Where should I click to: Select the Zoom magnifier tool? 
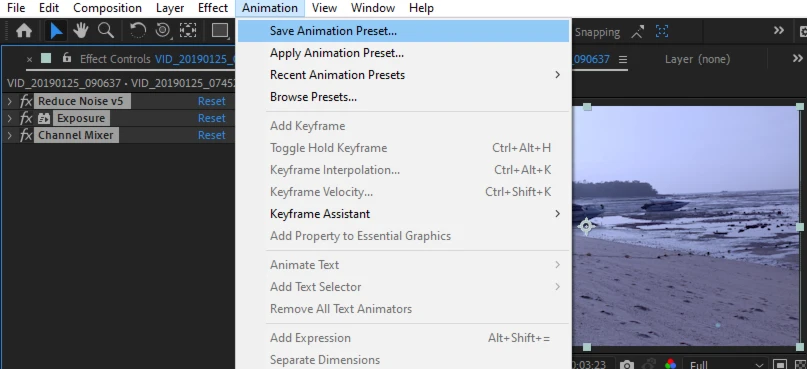click(x=106, y=31)
